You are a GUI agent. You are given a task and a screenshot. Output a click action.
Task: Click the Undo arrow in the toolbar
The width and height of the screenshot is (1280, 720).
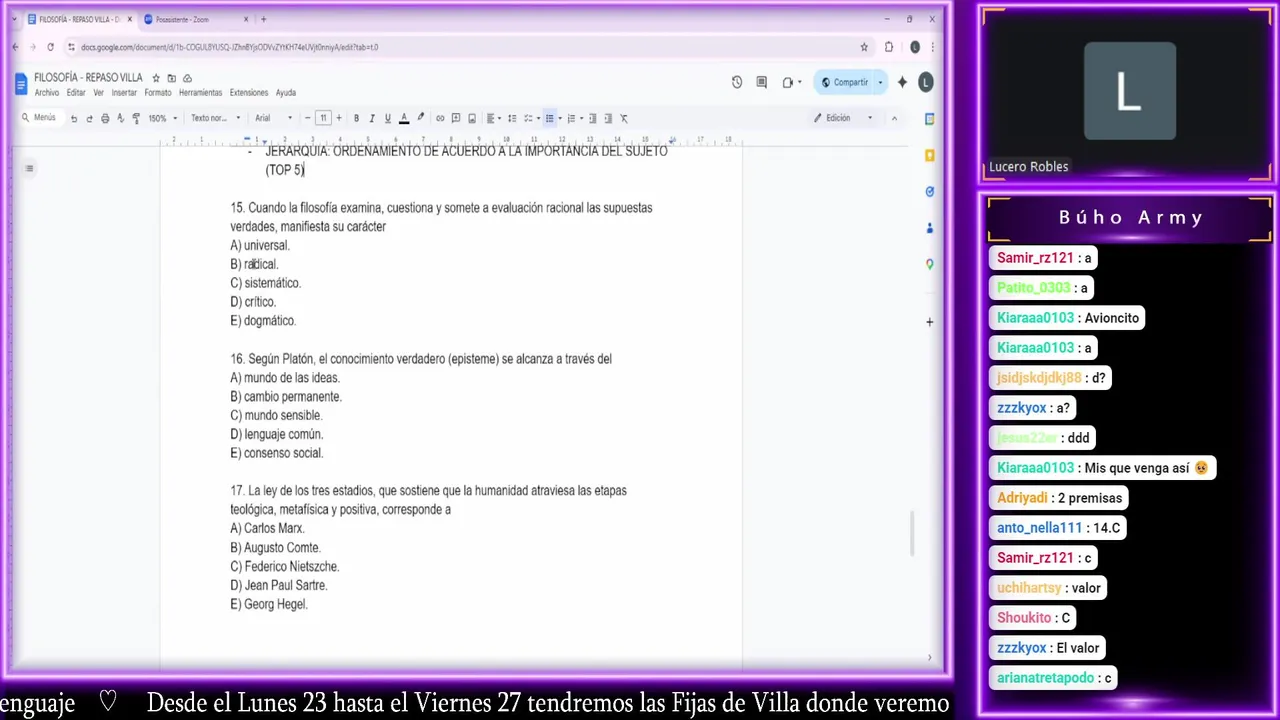click(73, 118)
